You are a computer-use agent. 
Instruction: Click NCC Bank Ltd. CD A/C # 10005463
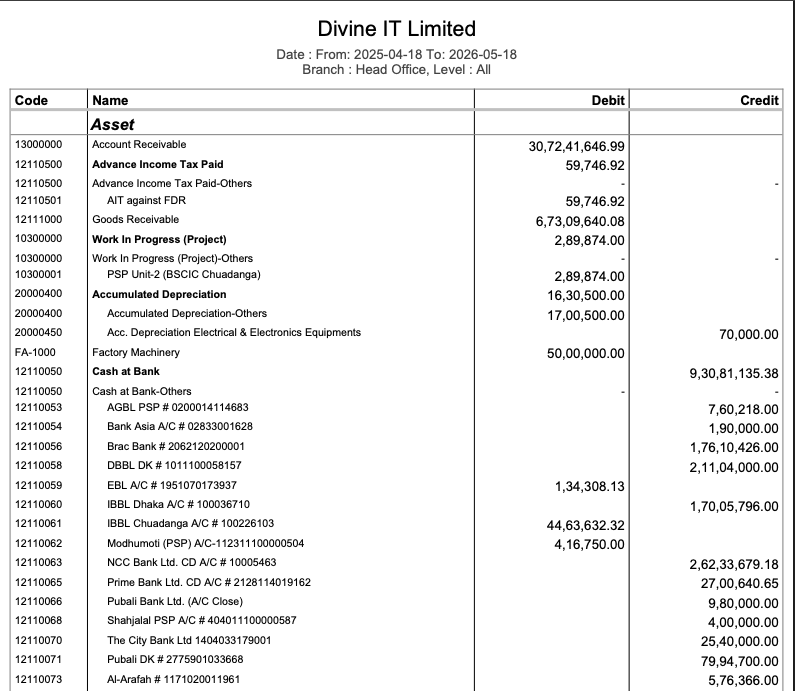(191, 562)
